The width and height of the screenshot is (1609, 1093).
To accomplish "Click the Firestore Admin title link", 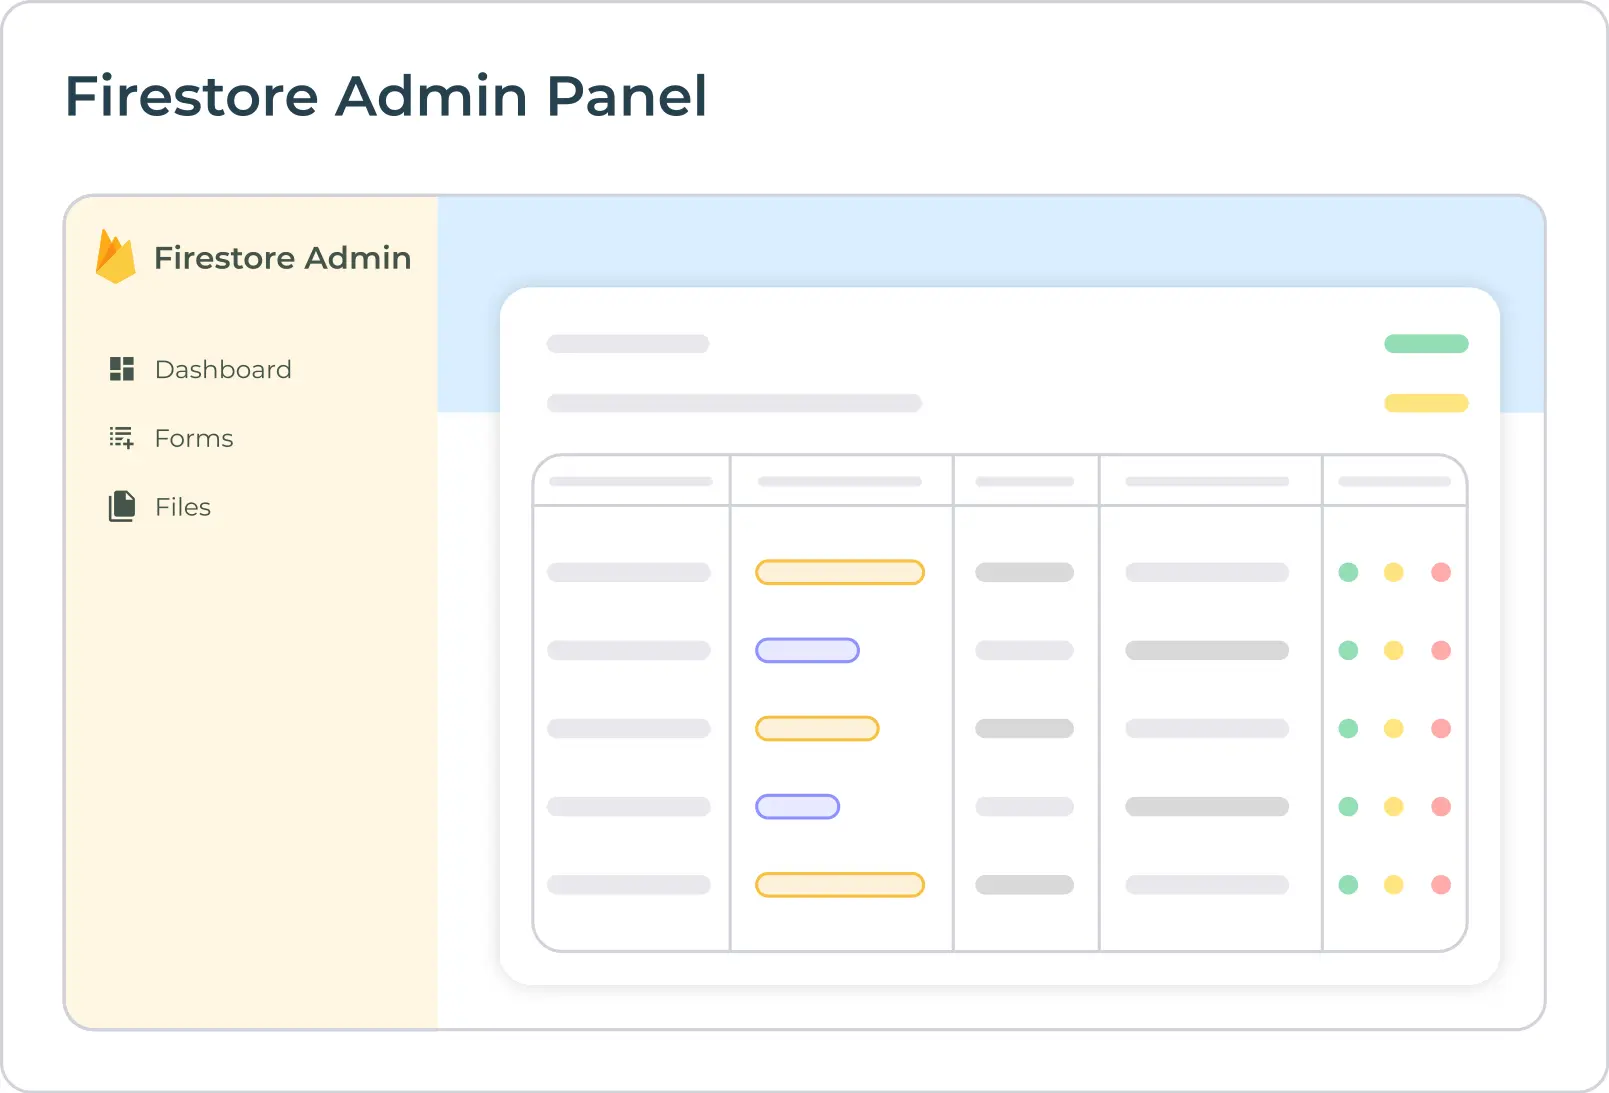I will pos(281,257).
